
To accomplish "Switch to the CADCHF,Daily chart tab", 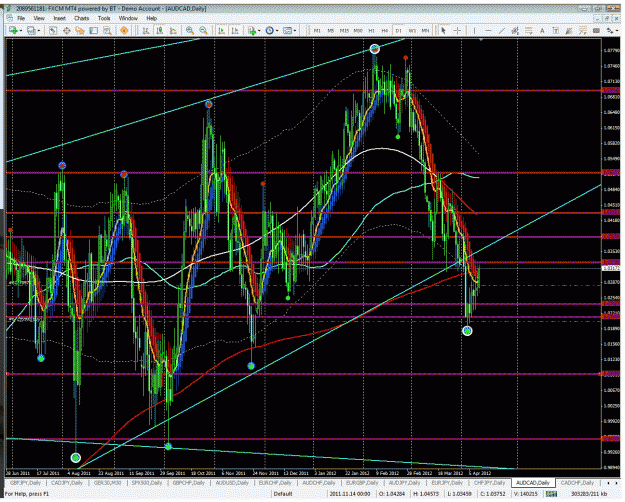I will tap(577, 483).
